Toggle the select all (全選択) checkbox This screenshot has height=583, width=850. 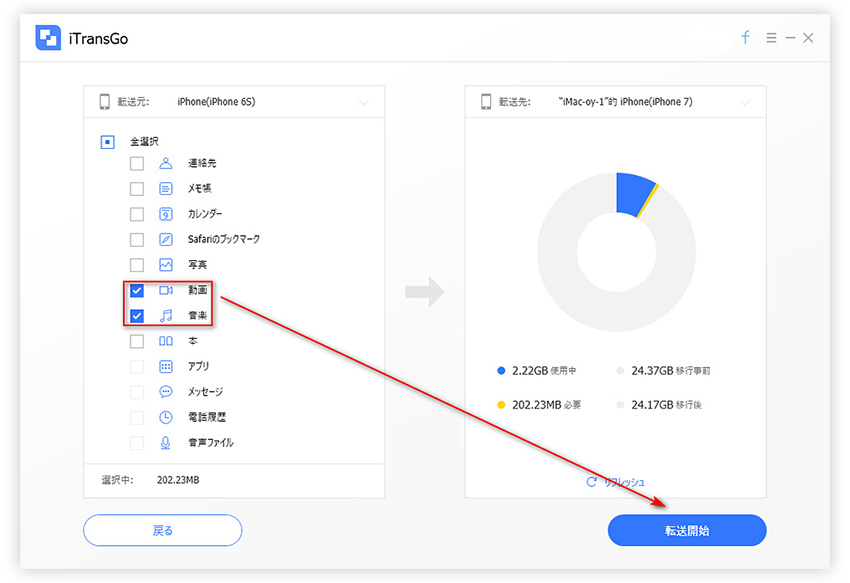click(x=108, y=142)
